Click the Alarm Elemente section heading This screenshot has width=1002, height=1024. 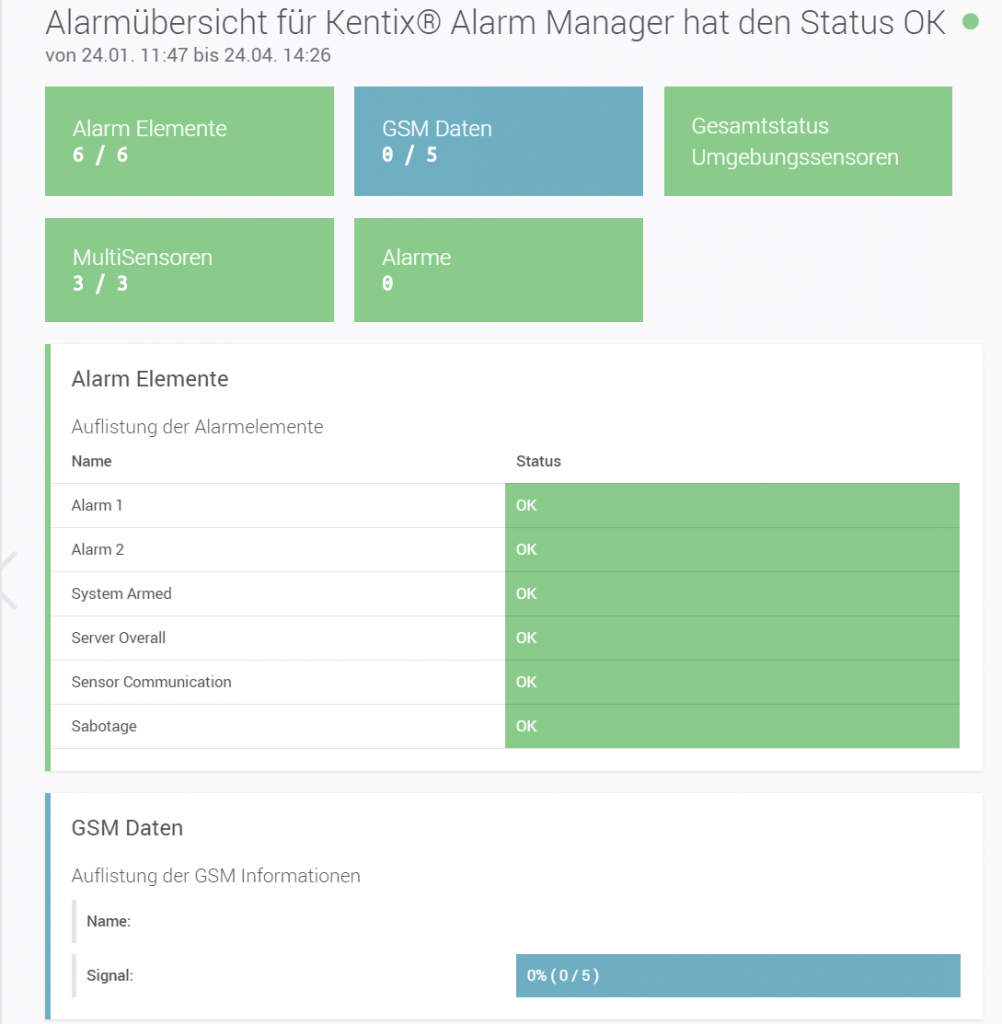pyautogui.click(x=150, y=379)
